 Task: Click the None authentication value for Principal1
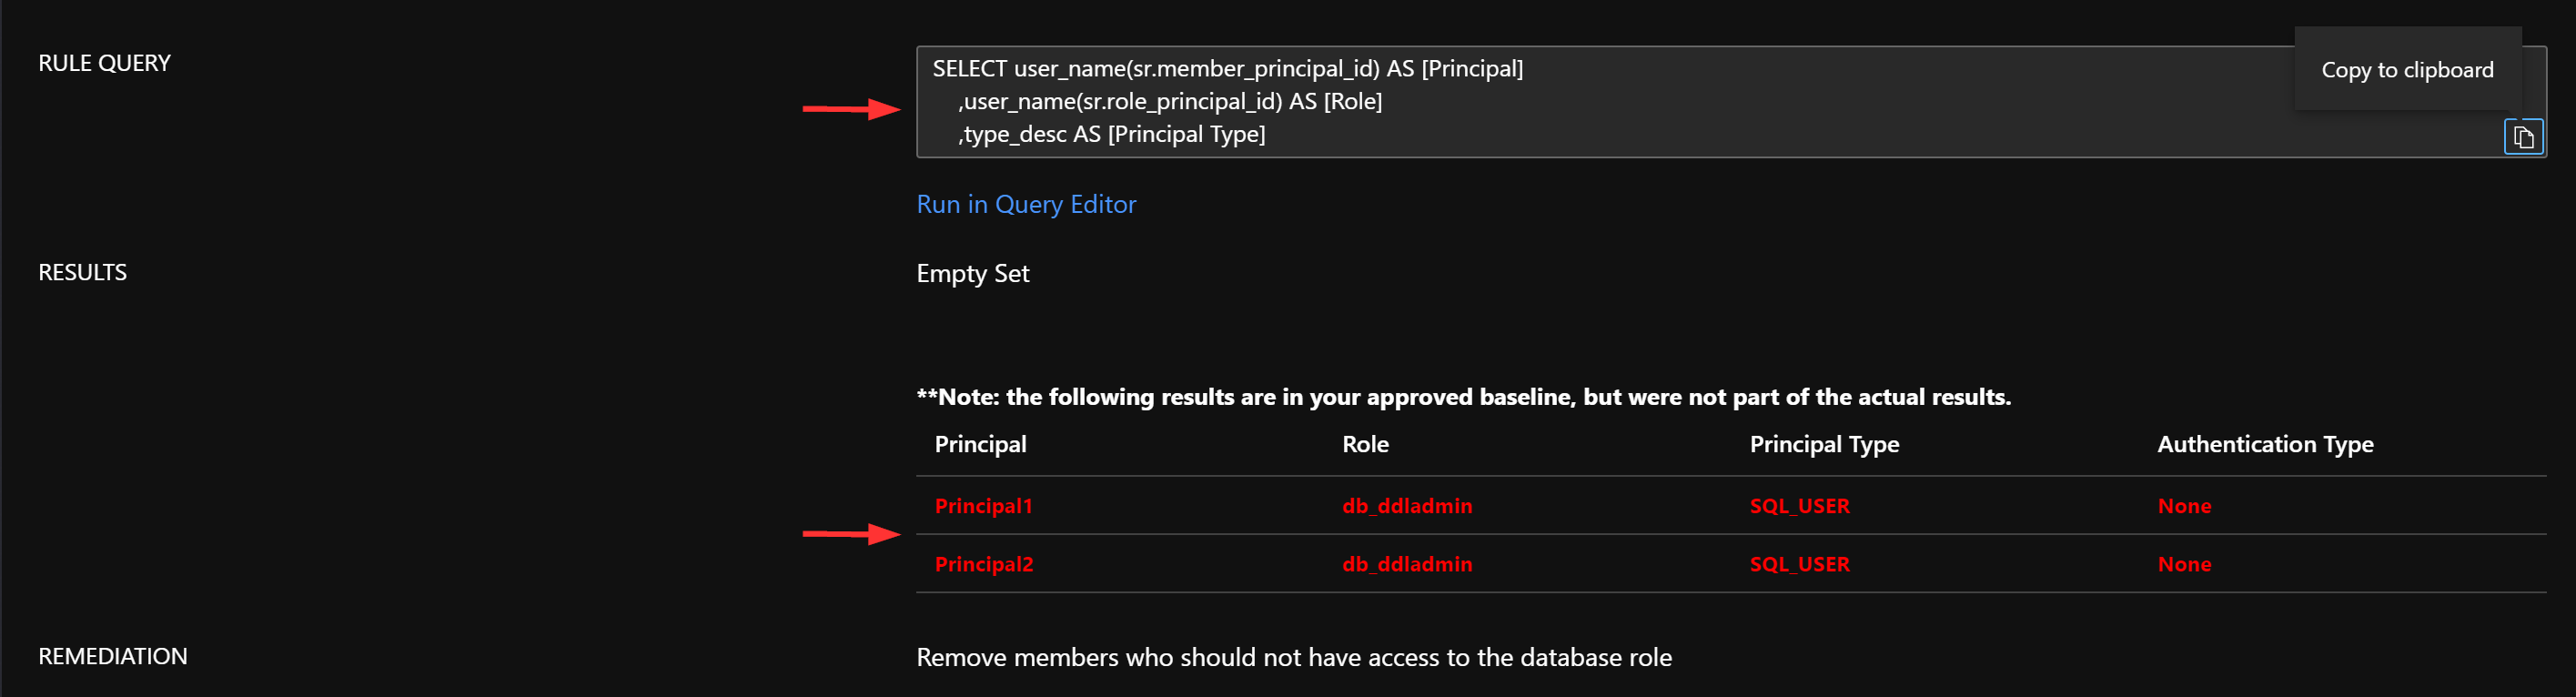(x=2184, y=506)
